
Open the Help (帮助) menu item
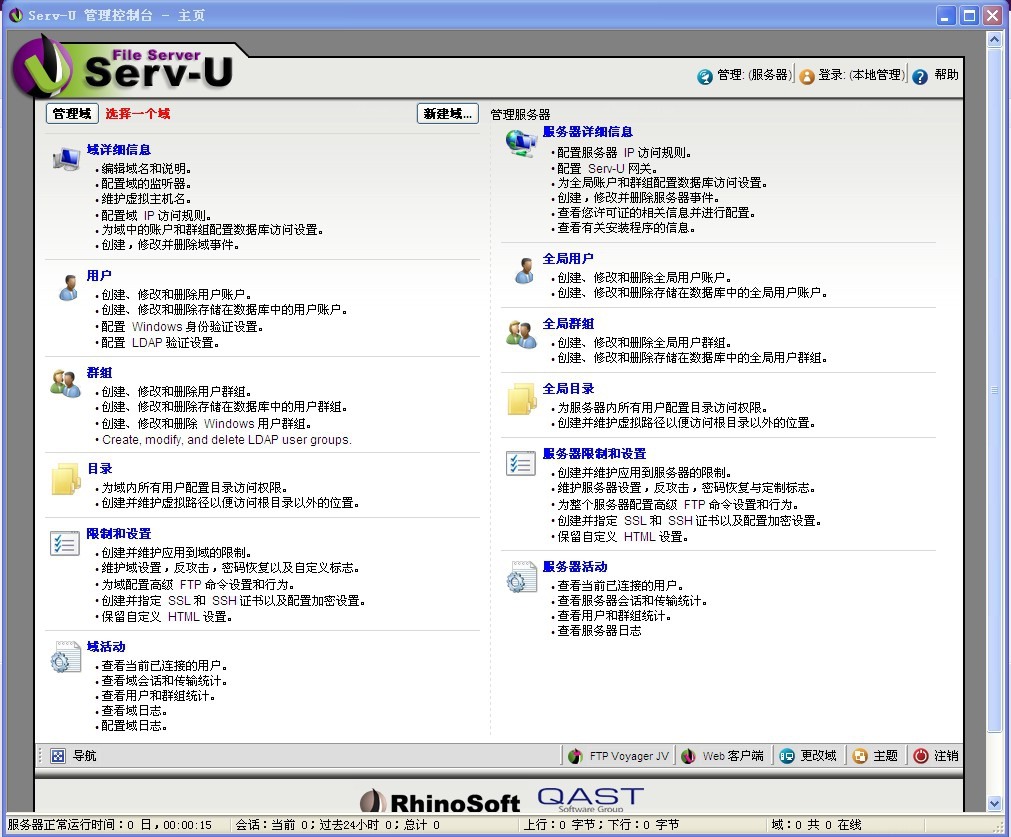coord(935,75)
